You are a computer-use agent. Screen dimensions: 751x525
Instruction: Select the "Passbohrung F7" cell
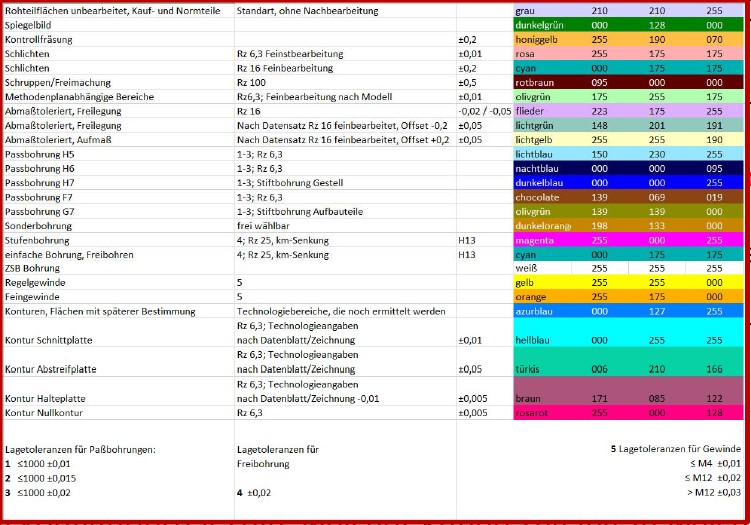coord(119,197)
